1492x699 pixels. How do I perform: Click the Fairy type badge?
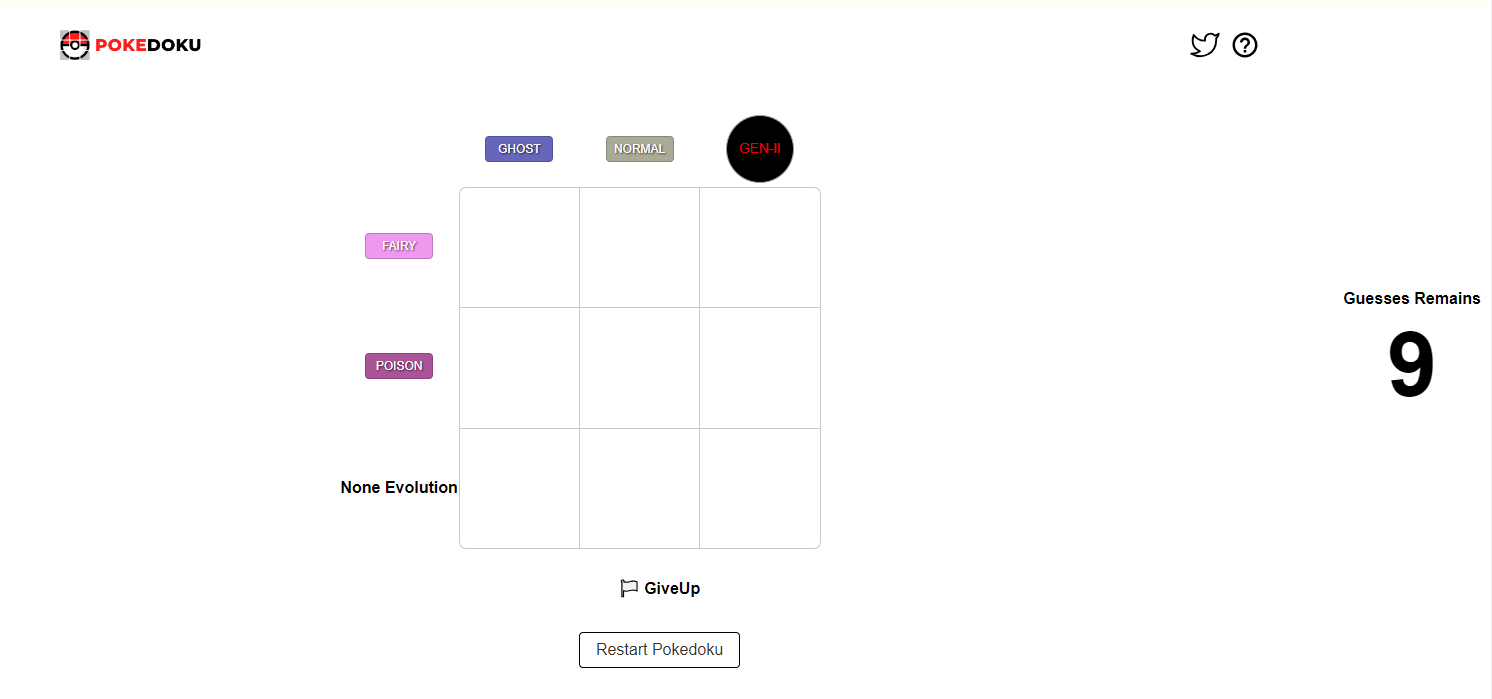(399, 246)
